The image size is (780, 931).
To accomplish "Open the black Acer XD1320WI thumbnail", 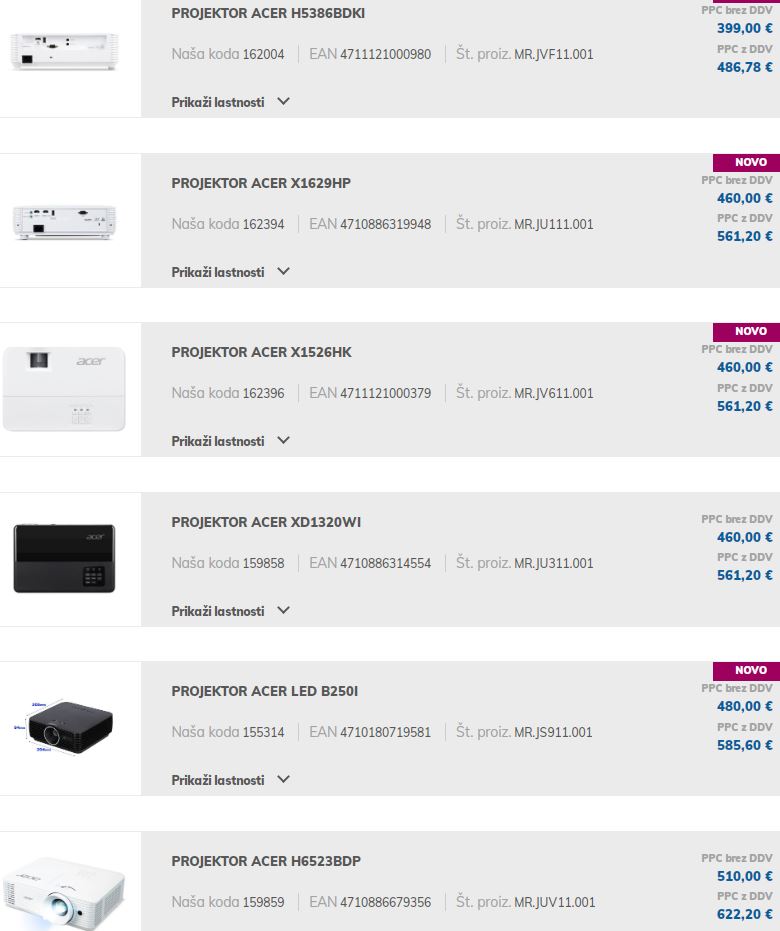I will (64, 558).
